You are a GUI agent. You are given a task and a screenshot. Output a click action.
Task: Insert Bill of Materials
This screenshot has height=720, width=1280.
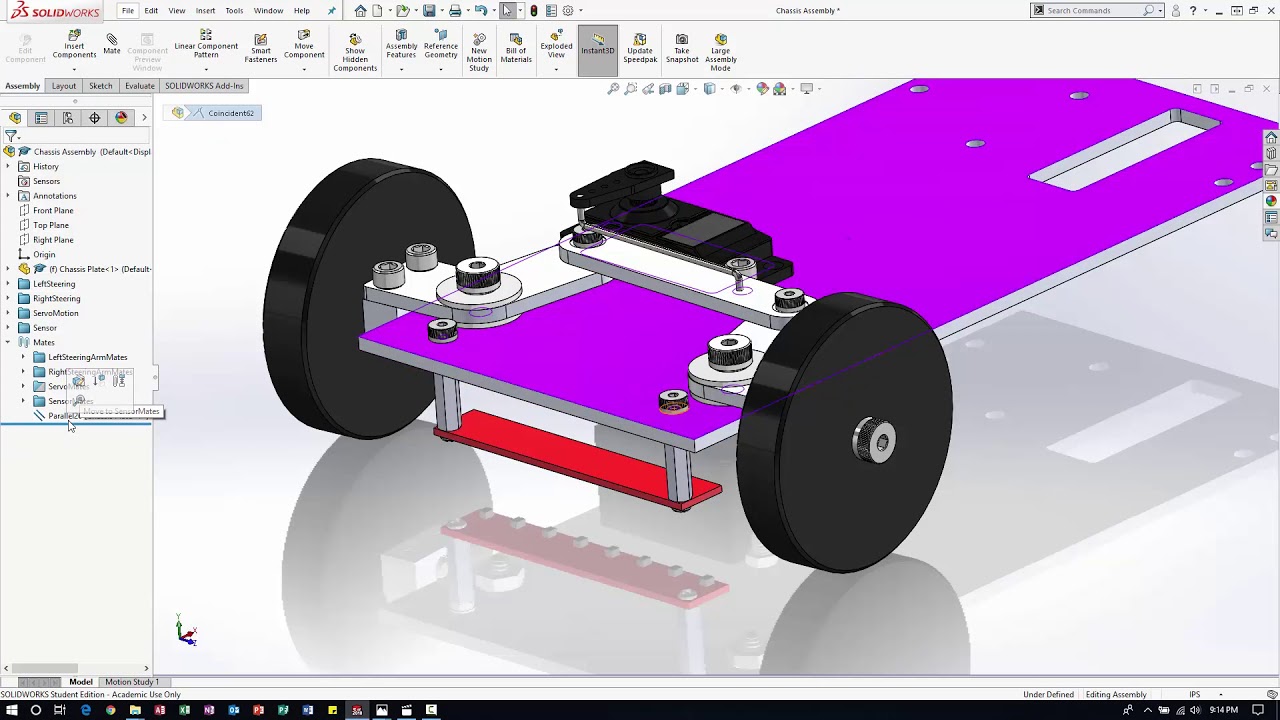pyautogui.click(x=516, y=47)
